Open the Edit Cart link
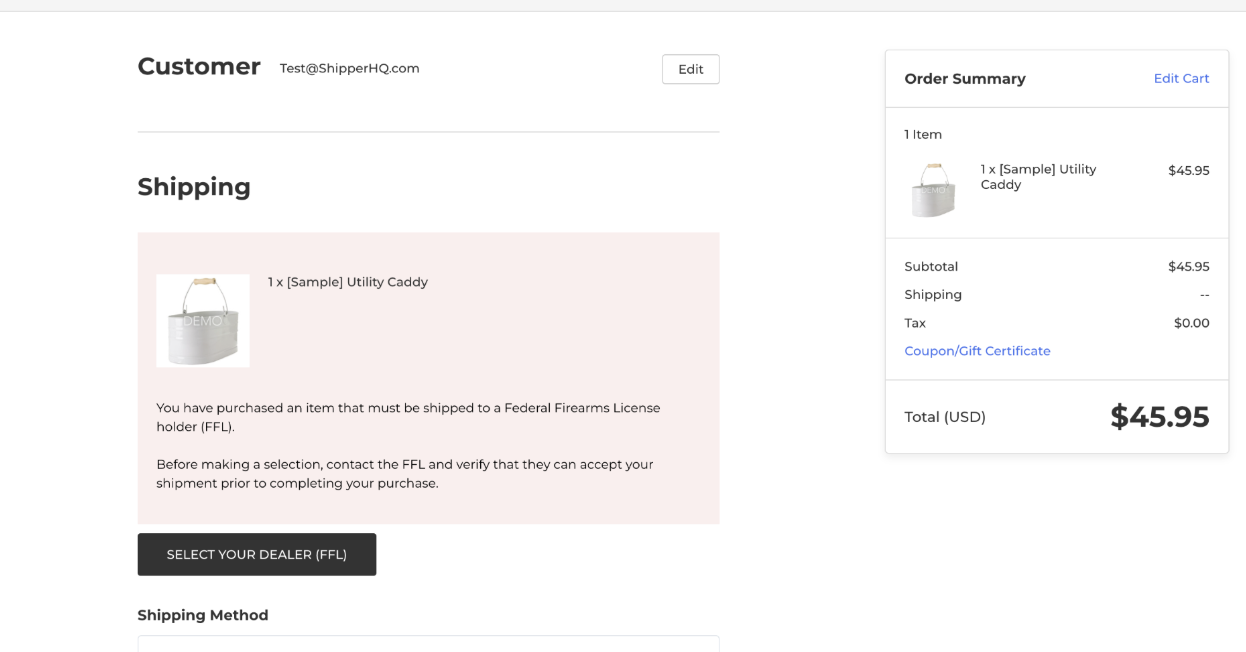The width and height of the screenshot is (1246, 652). 1181,78
